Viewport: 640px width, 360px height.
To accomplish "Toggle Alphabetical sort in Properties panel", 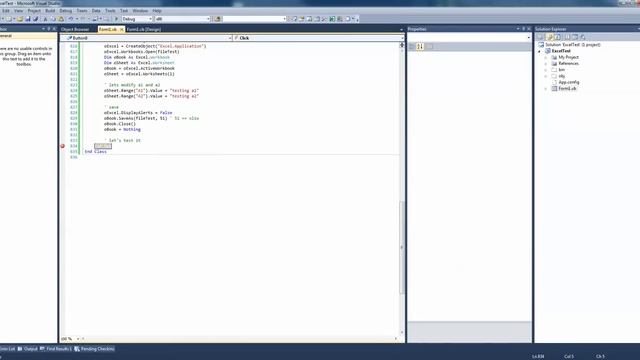I will coord(420,47).
